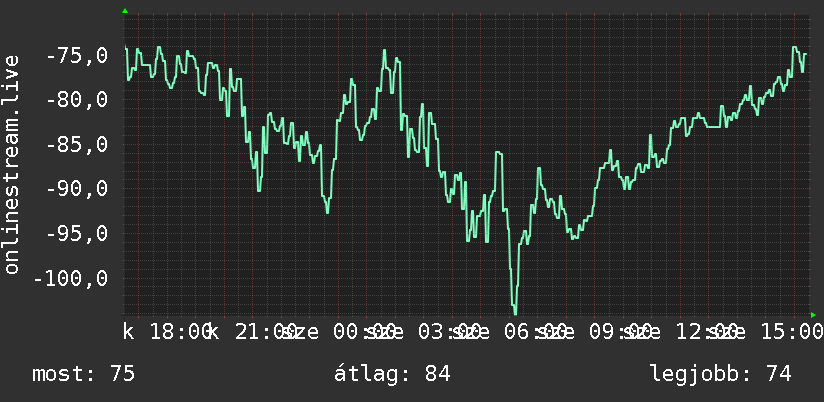Select the 'átlag: 84' average value
The image size is (824, 402).
point(392,374)
